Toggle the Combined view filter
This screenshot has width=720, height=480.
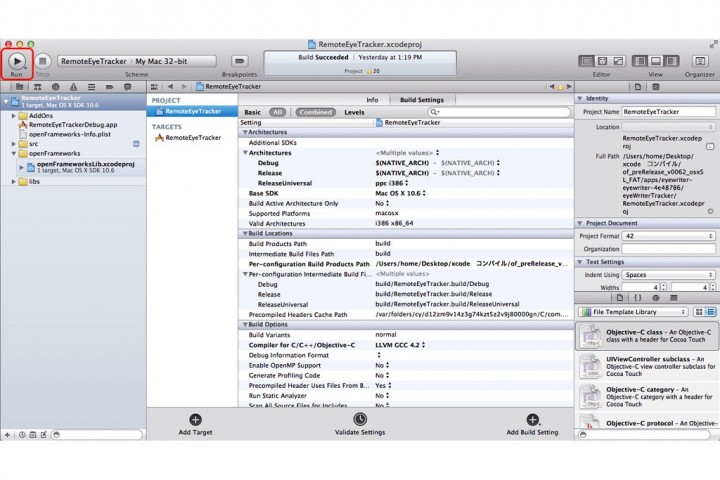coord(316,112)
